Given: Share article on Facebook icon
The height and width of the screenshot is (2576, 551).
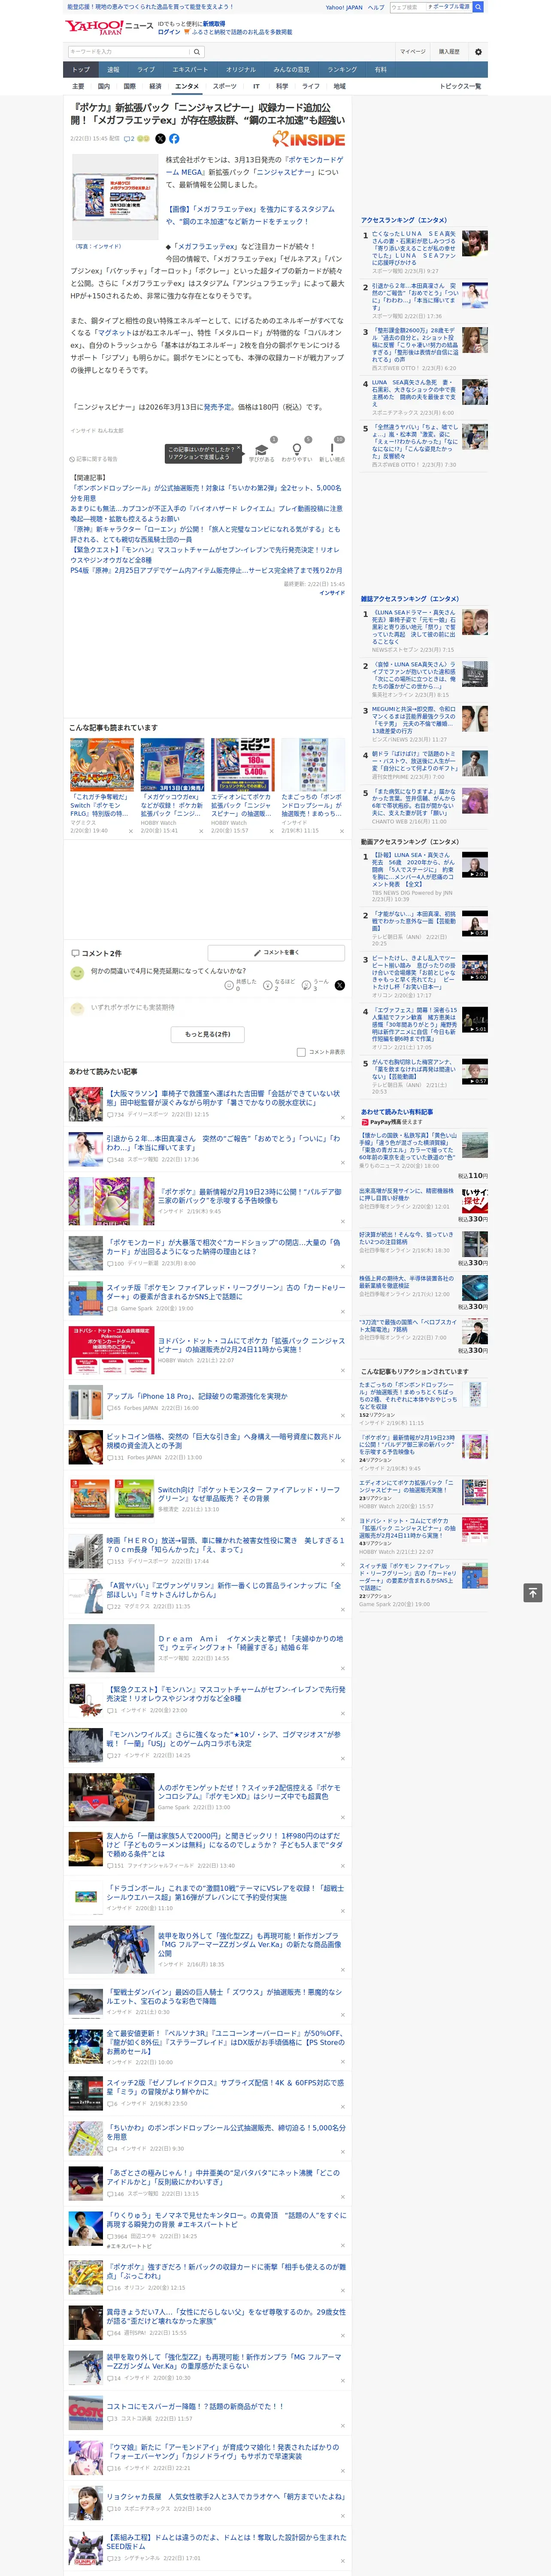Looking at the screenshot, I should coord(174,139).
